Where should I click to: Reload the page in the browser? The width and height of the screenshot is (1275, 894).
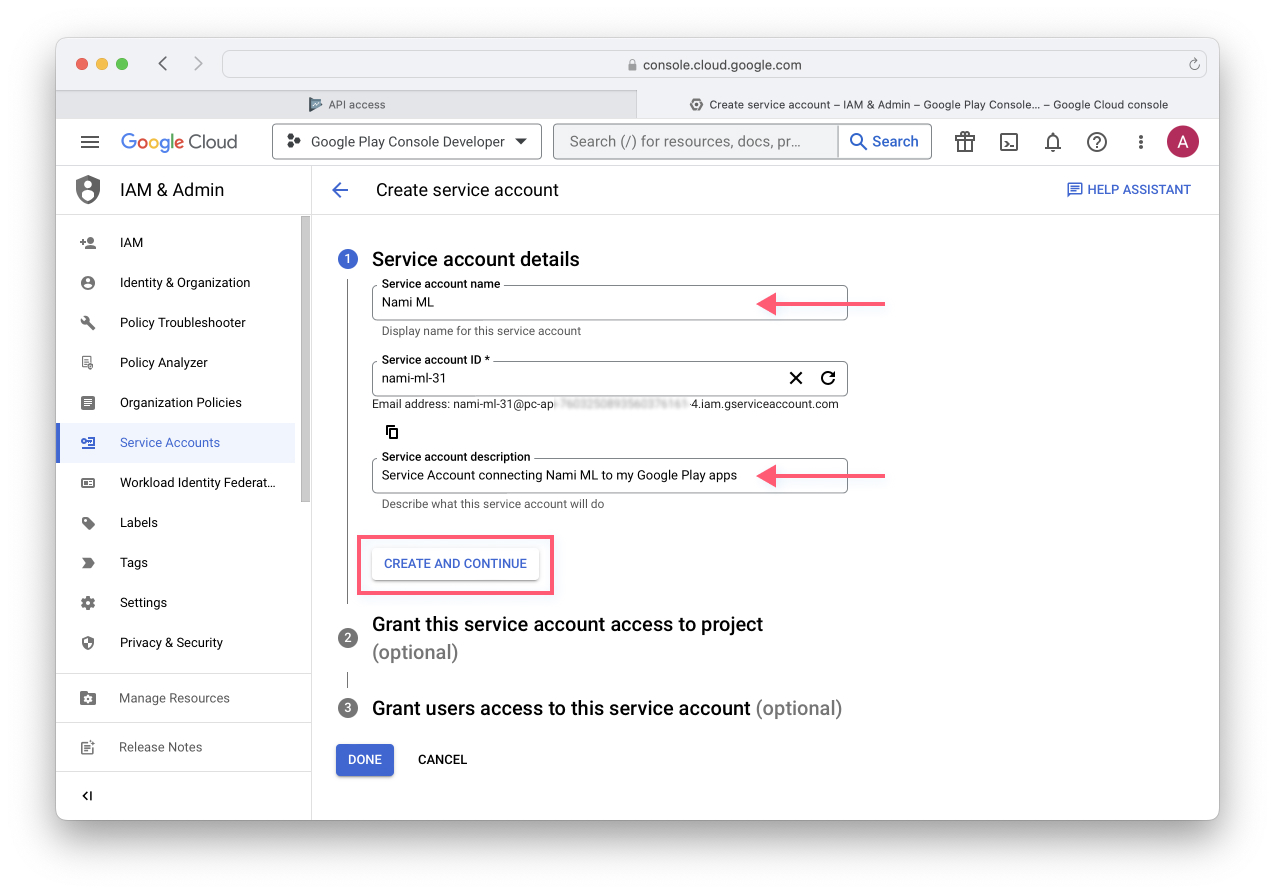1194,64
